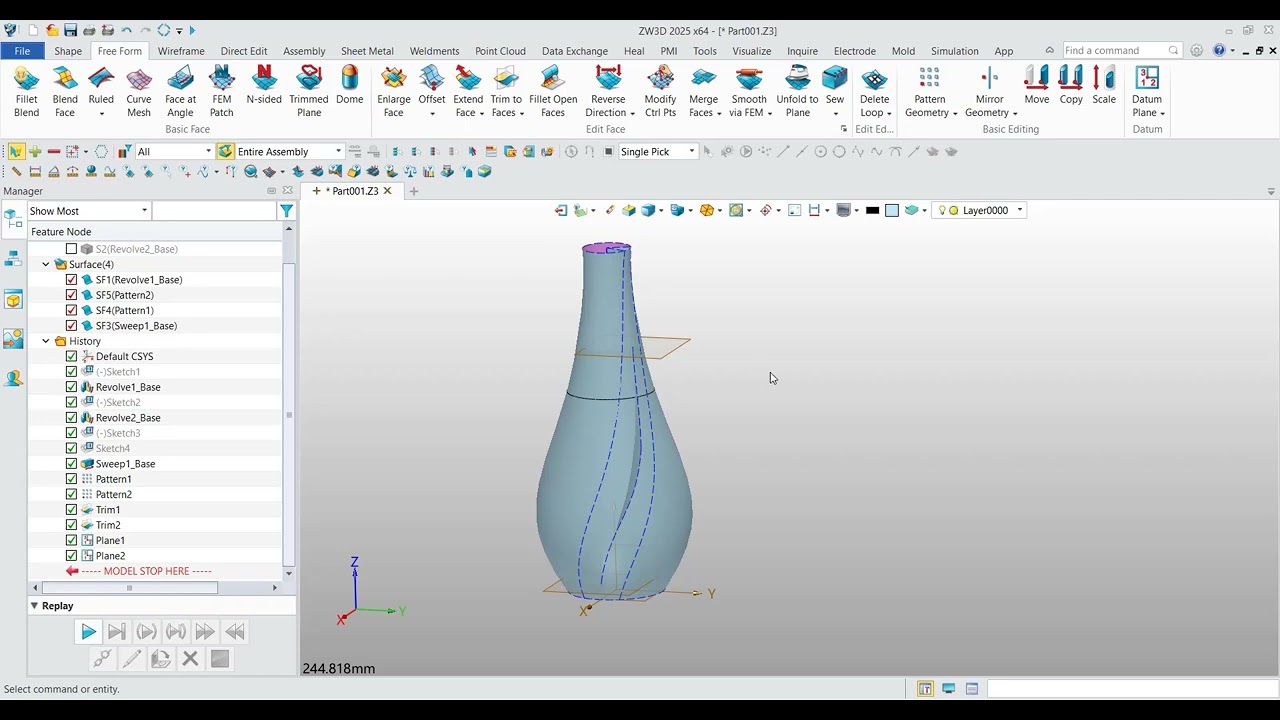
Task: Check the S2(Revolve2_Base) checkbox
Action: pos(71,249)
